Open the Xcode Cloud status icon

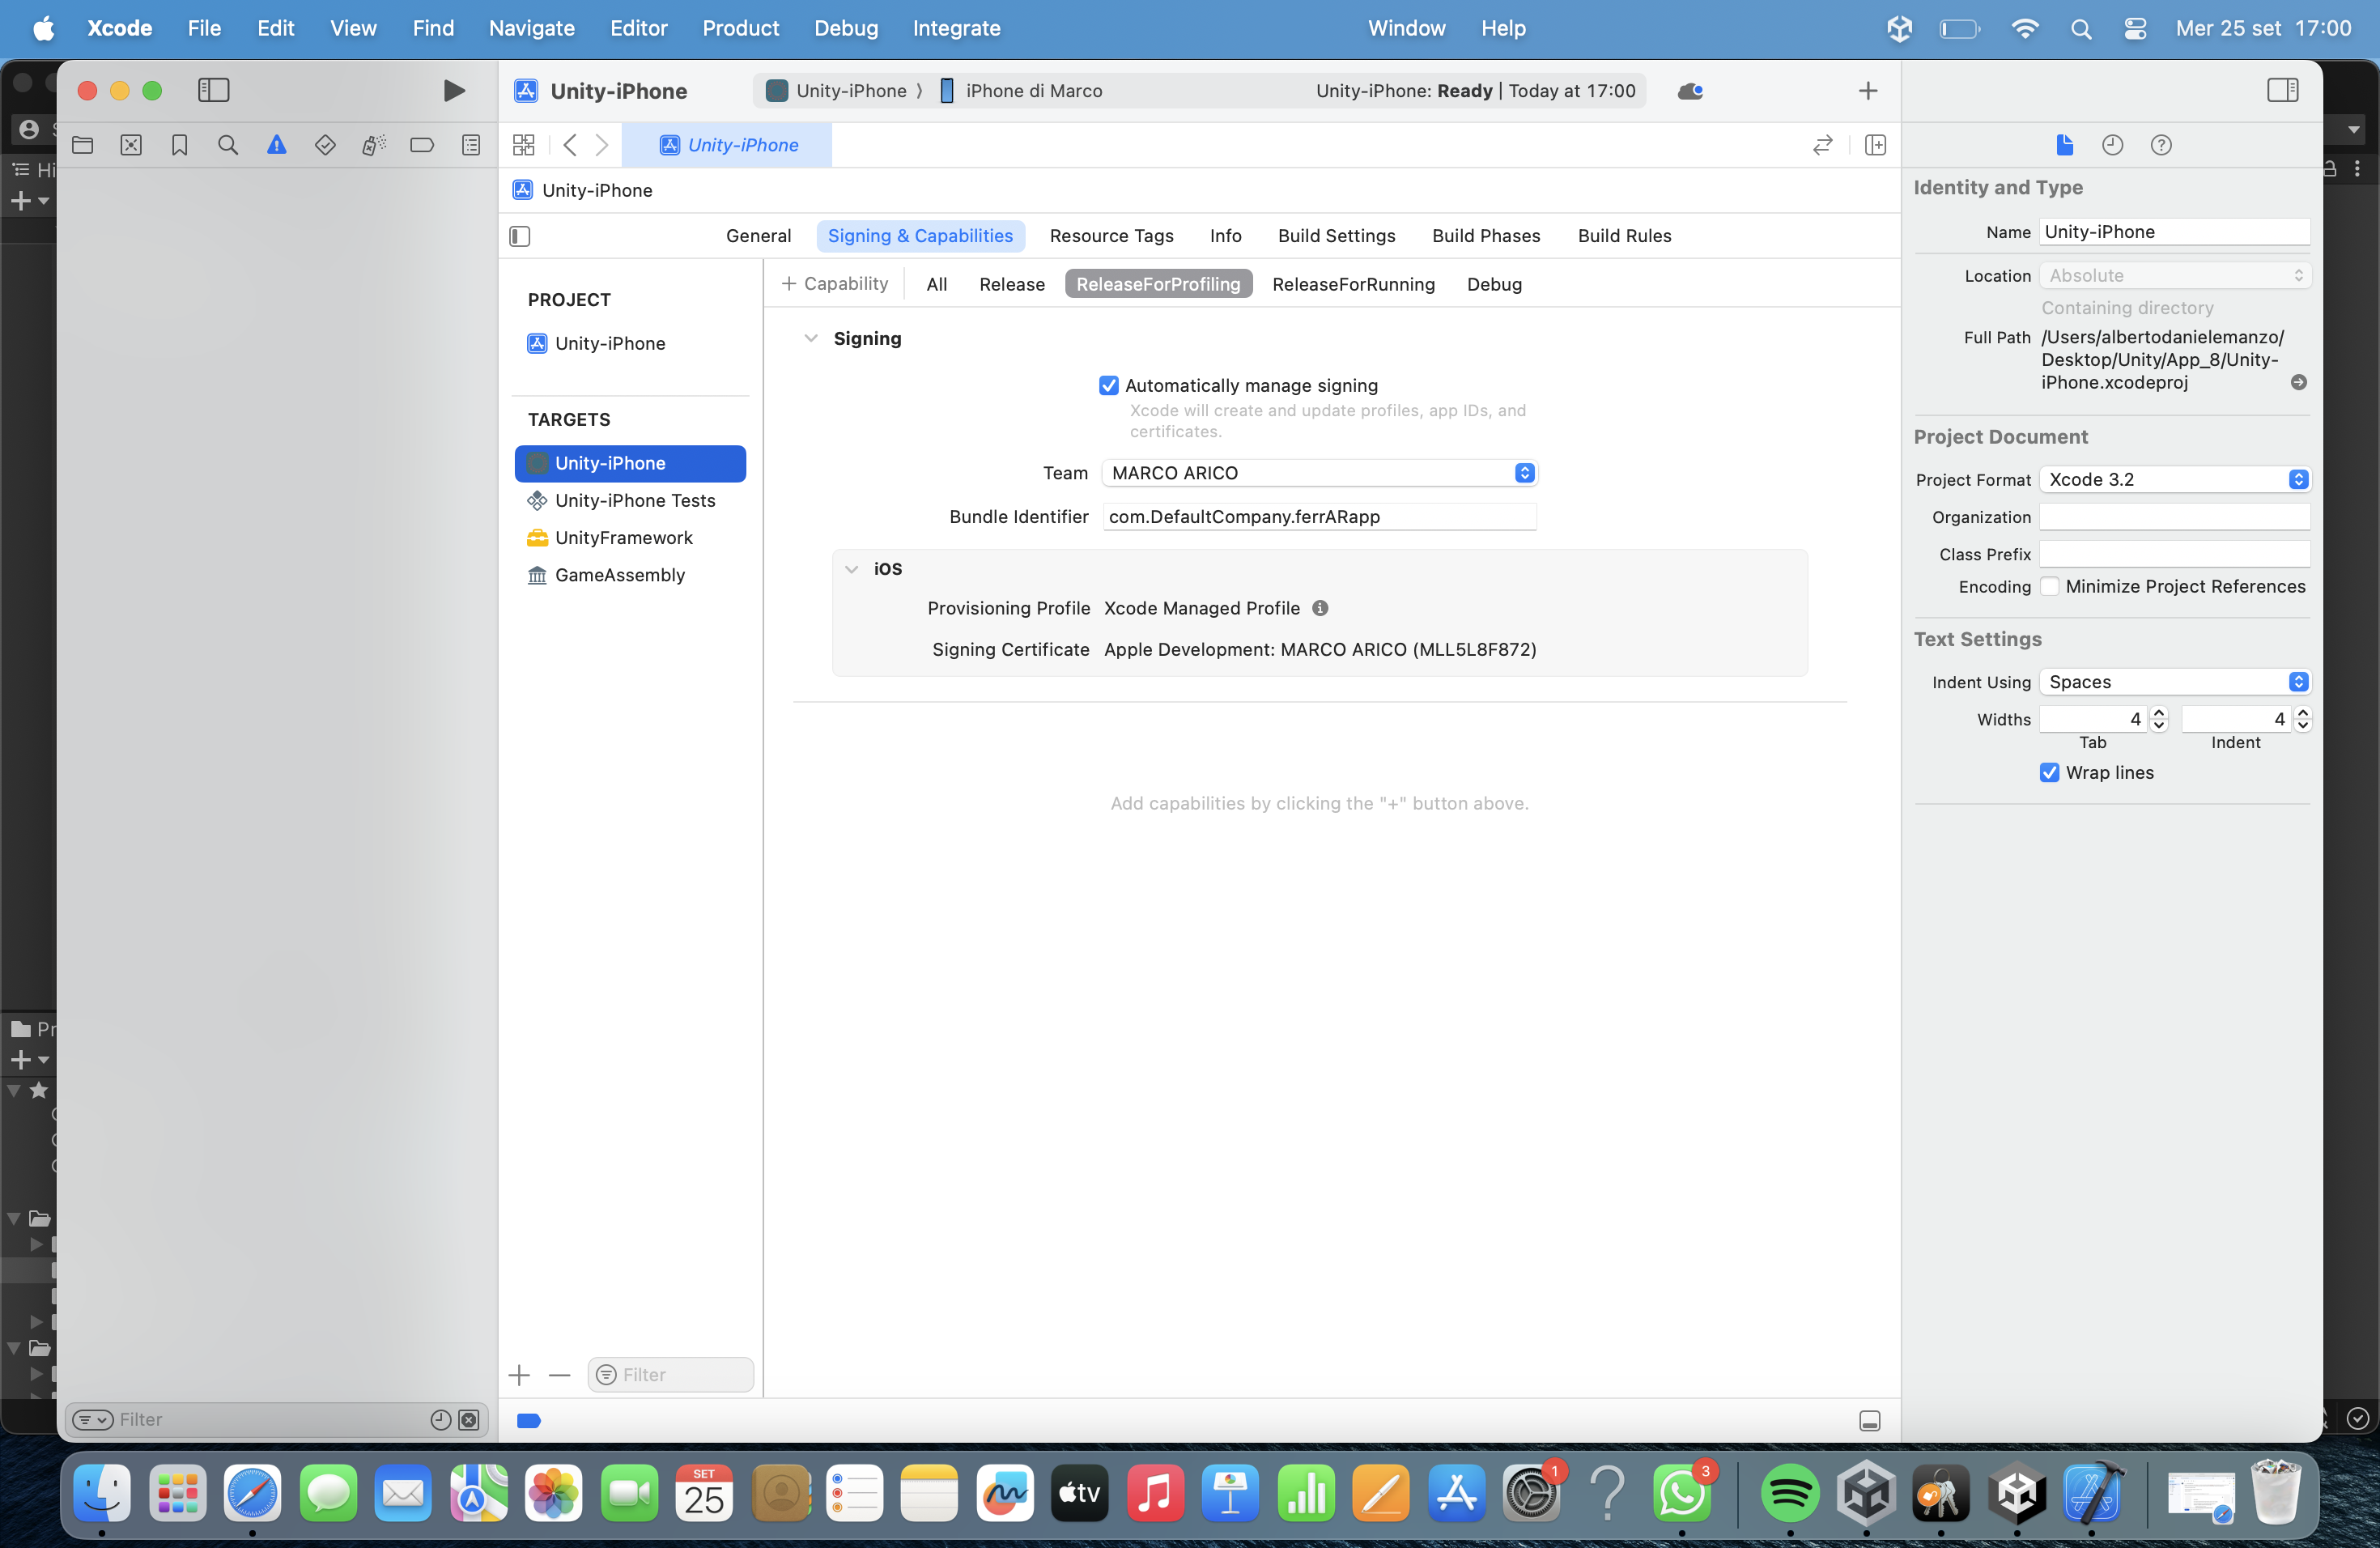pos(1691,92)
